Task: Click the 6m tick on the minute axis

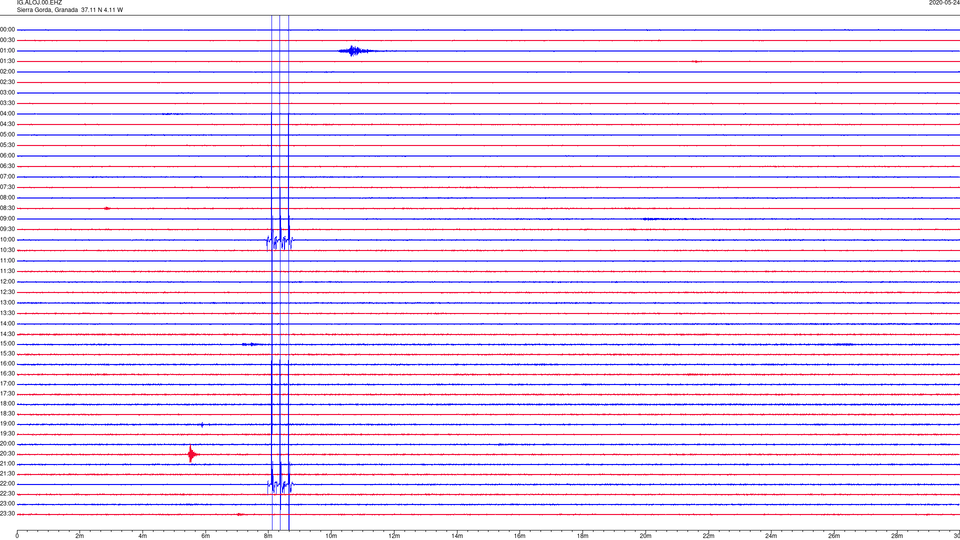Action: click(205, 536)
